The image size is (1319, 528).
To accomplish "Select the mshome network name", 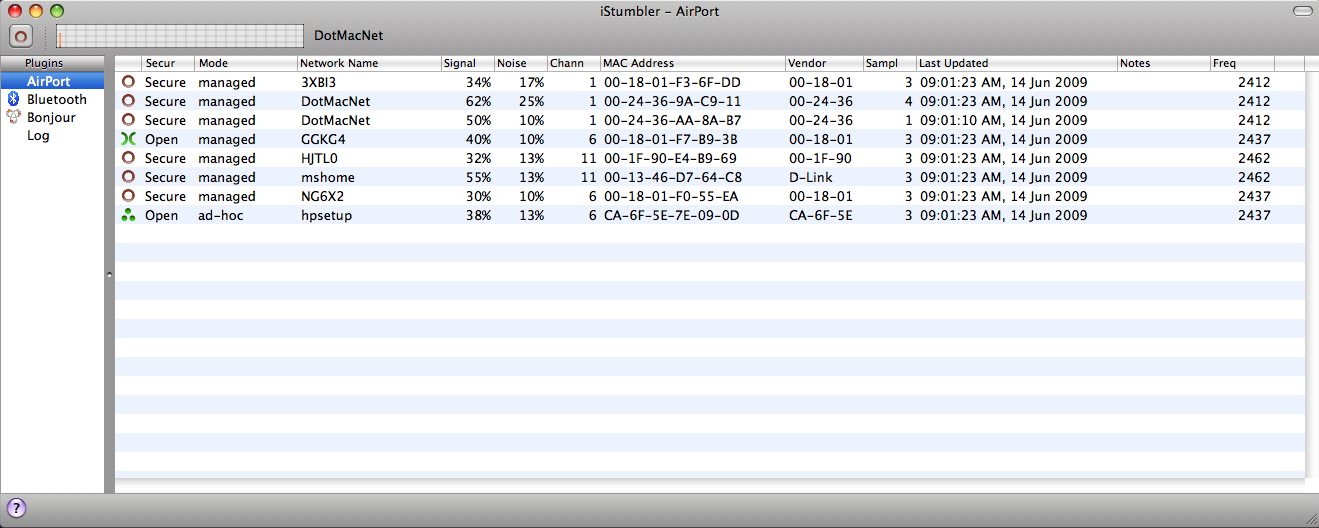I will coord(328,177).
